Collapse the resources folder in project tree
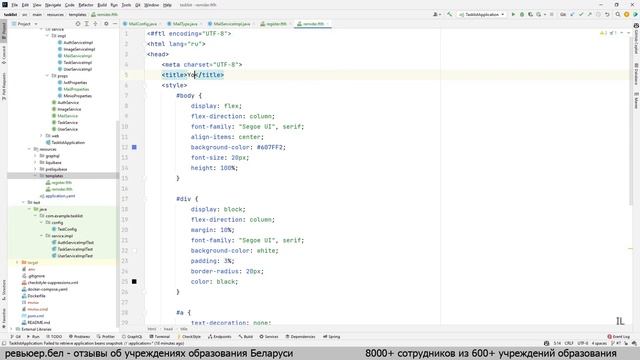Viewport: 640px width, 360px height. click(x=29, y=149)
